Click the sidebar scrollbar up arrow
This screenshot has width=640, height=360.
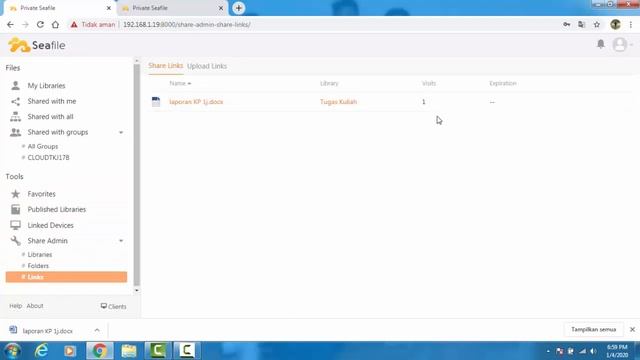(137, 61)
